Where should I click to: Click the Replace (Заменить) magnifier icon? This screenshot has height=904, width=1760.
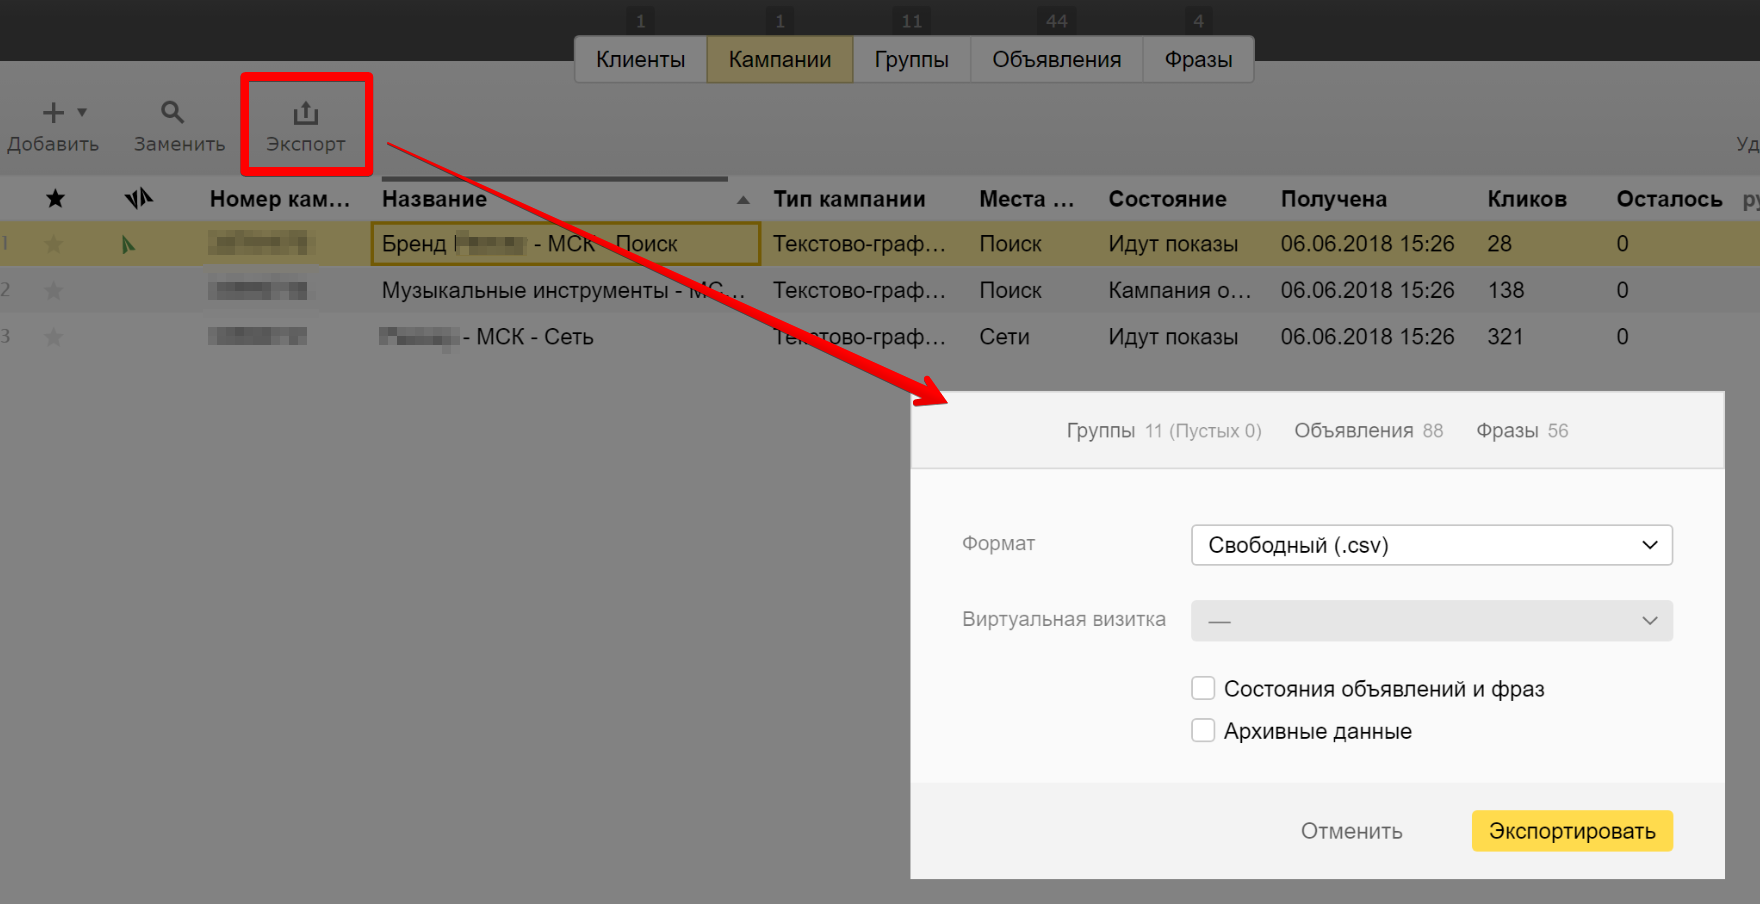click(173, 113)
